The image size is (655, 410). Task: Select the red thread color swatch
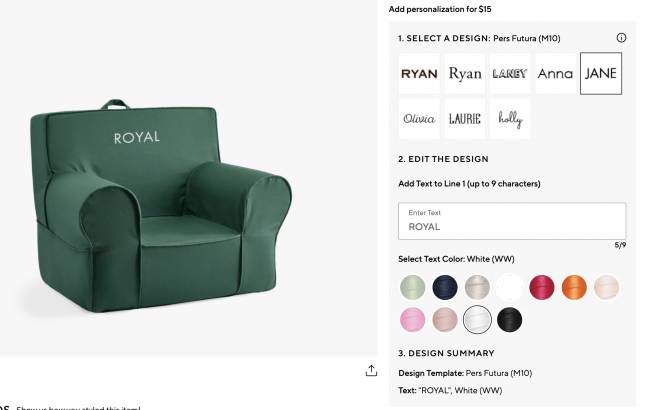pyautogui.click(x=542, y=287)
